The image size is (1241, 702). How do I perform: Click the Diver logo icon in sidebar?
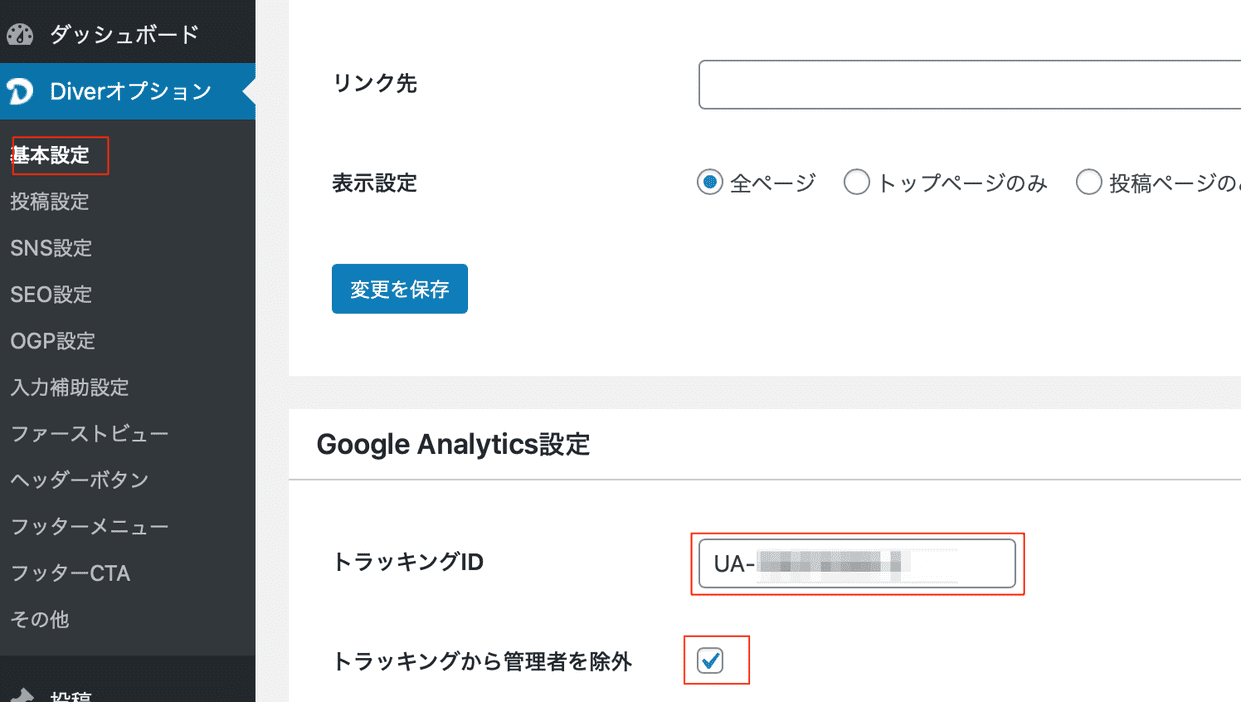pos(20,92)
